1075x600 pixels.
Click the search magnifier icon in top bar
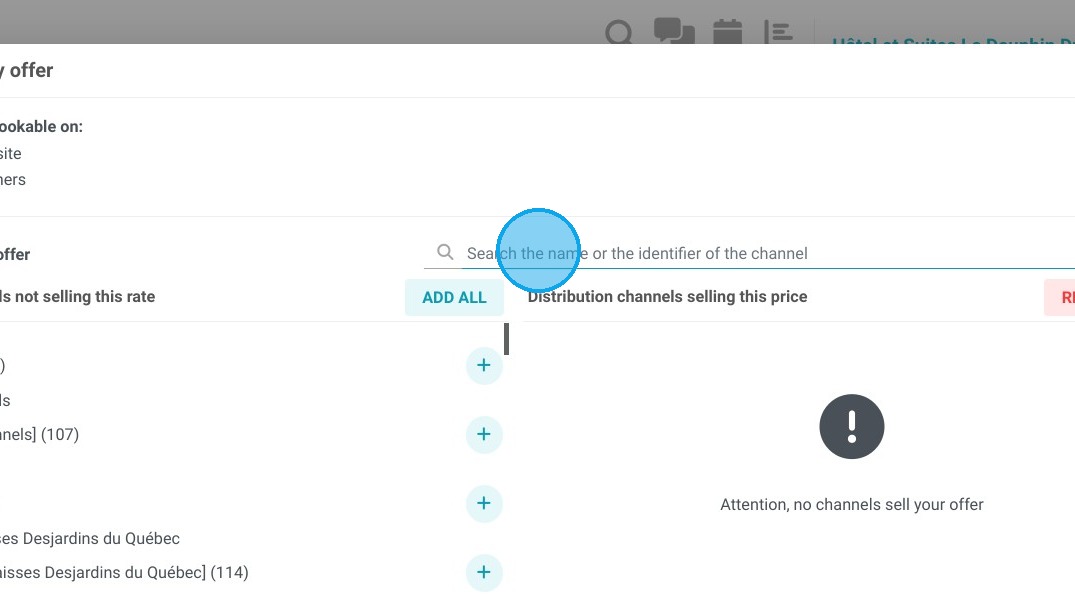coord(618,32)
